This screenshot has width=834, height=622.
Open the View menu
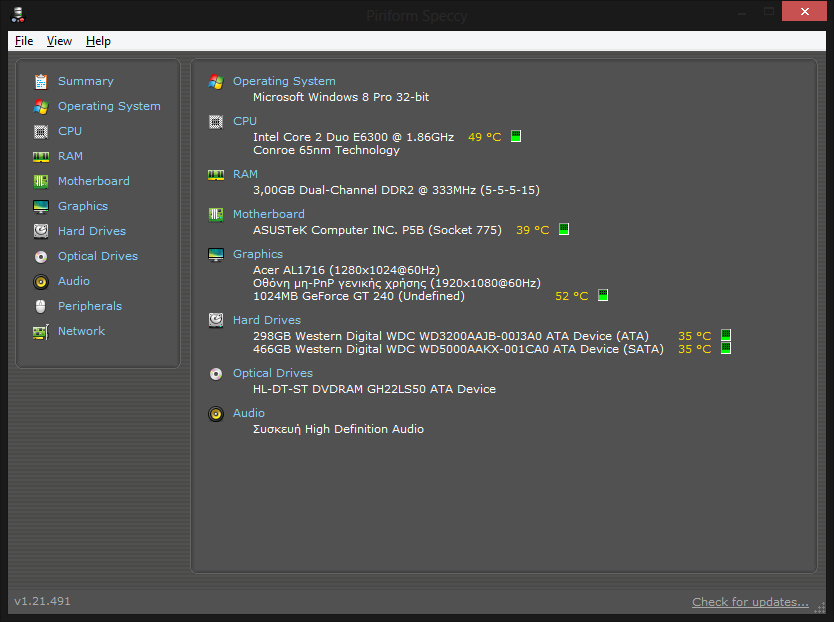pos(59,41)
